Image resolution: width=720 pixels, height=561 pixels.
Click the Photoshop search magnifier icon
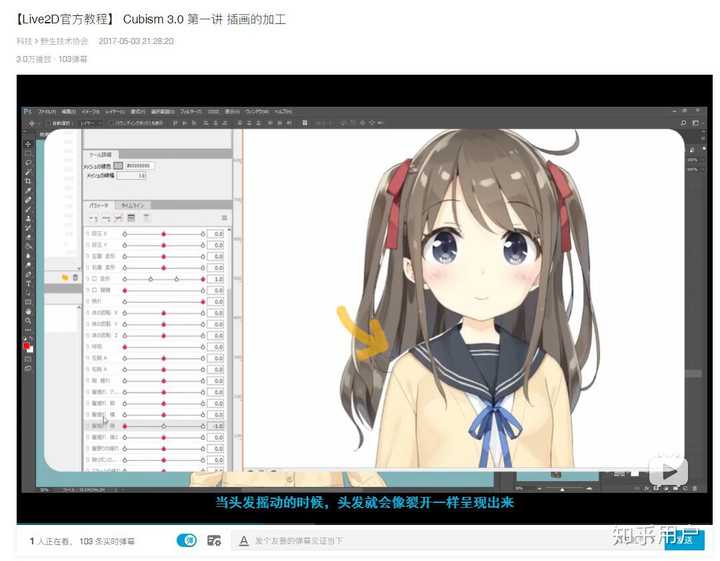(684, 123)
